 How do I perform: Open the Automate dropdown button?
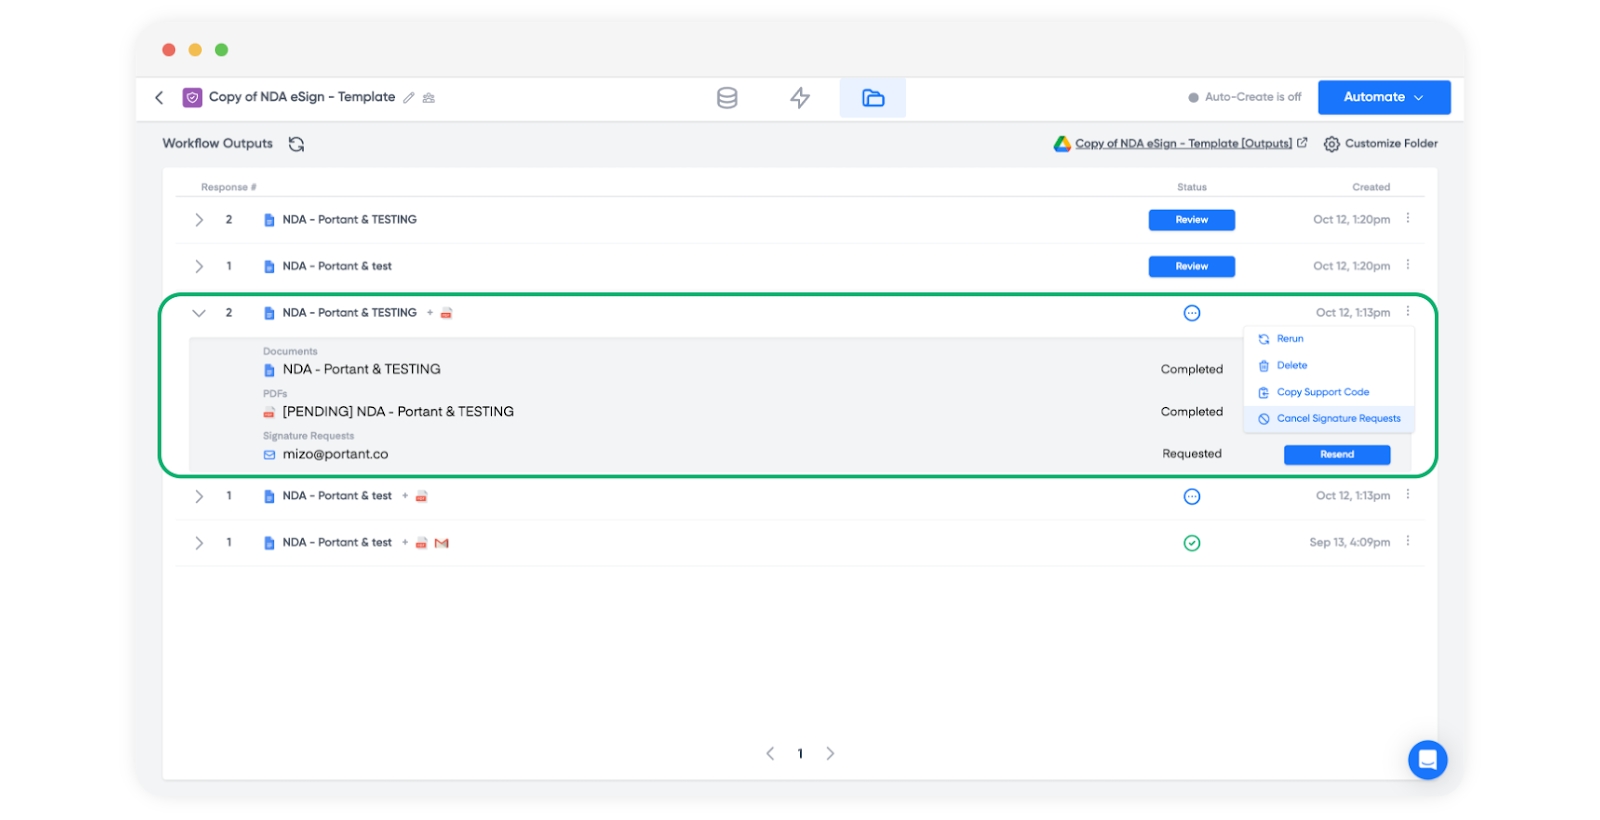tap(1383, 97)
